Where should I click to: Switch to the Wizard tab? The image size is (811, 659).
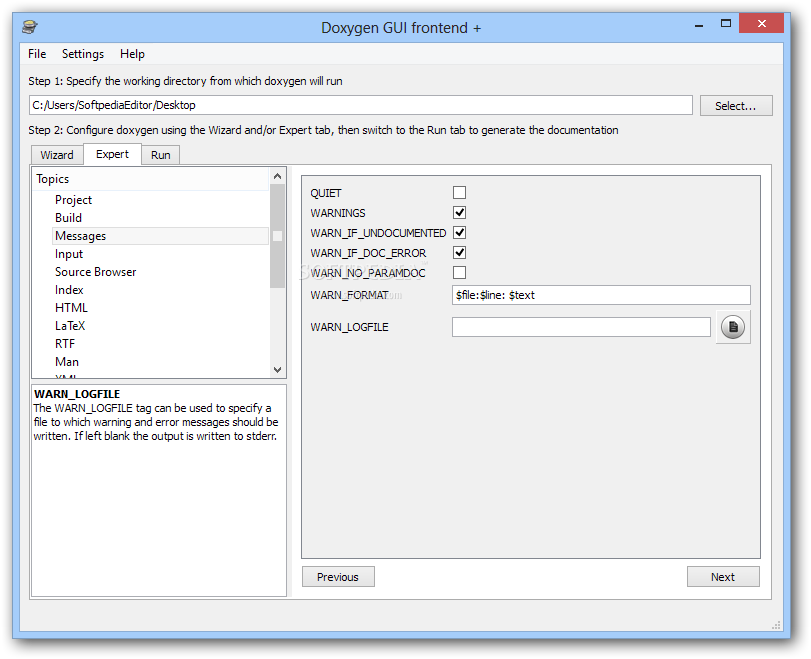click(x=57, y=155)
